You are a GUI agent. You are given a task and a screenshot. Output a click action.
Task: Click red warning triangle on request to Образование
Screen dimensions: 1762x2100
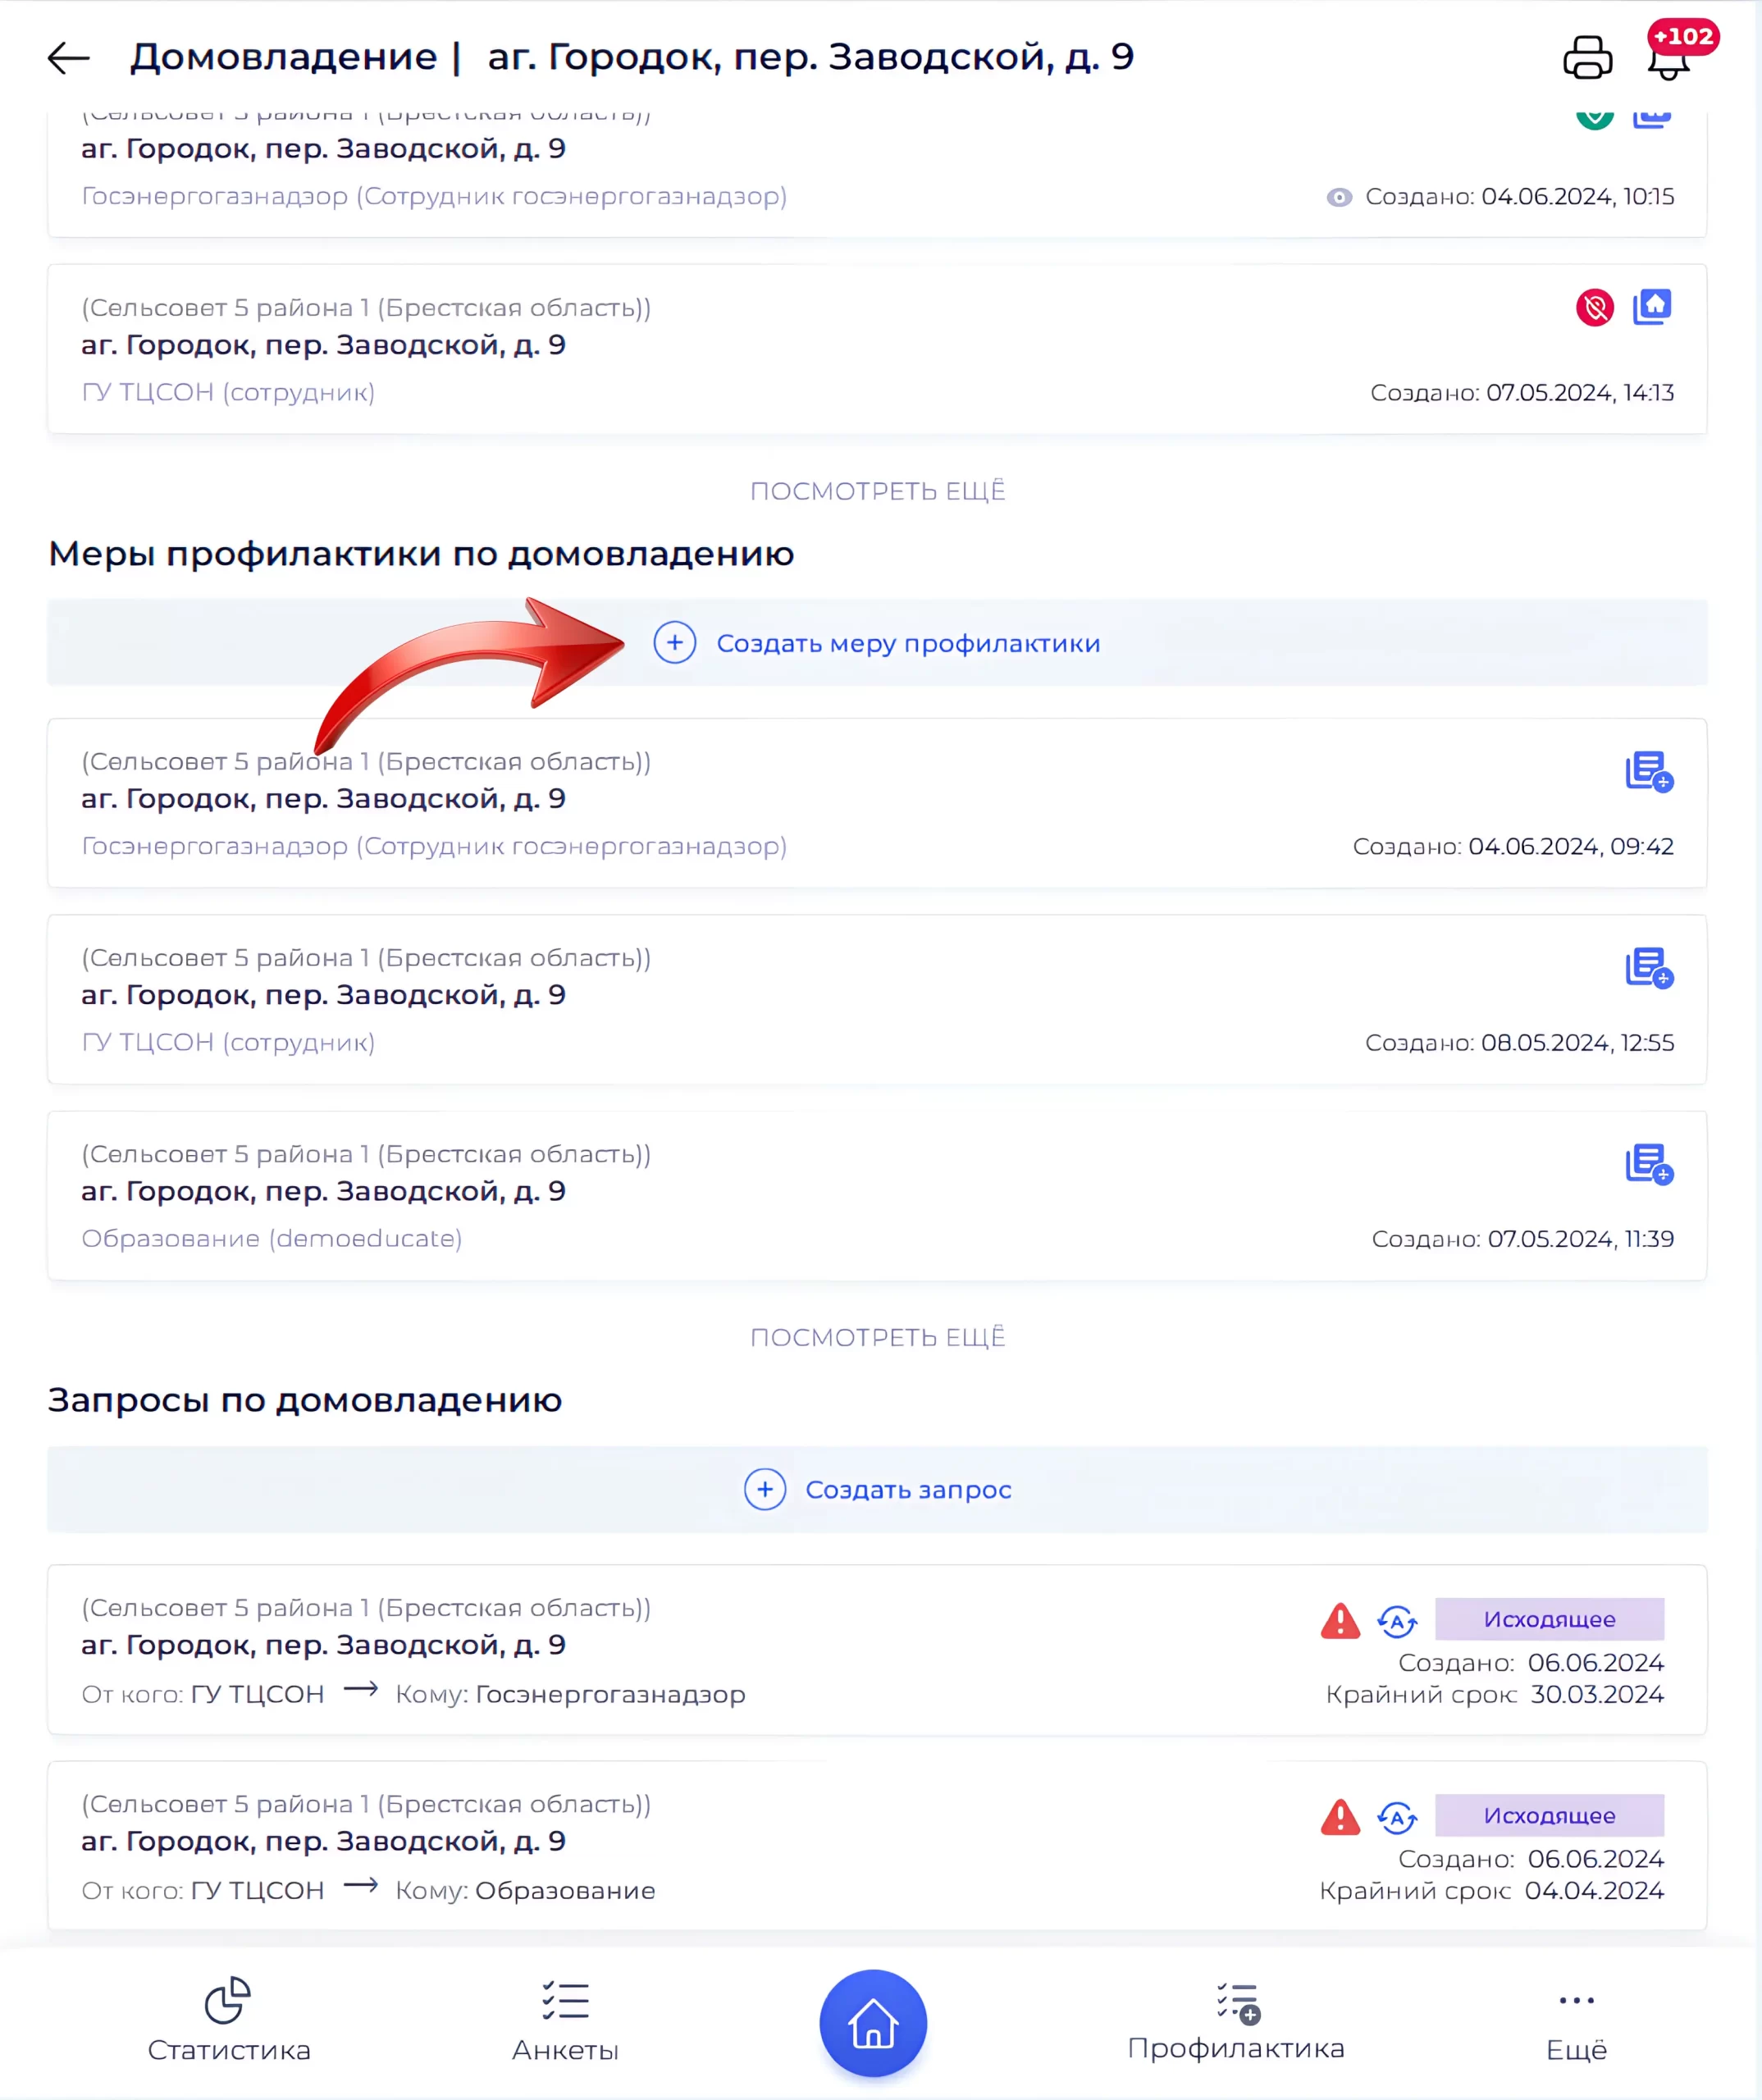pos(1340,1816)
